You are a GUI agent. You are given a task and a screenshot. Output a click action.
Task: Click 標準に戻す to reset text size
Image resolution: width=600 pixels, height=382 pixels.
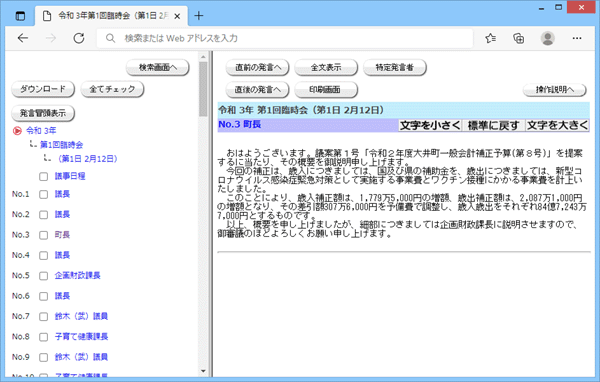point(493,125)
